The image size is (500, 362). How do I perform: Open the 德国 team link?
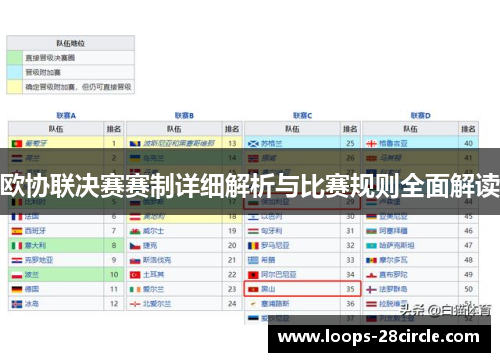tap(32, 289)
